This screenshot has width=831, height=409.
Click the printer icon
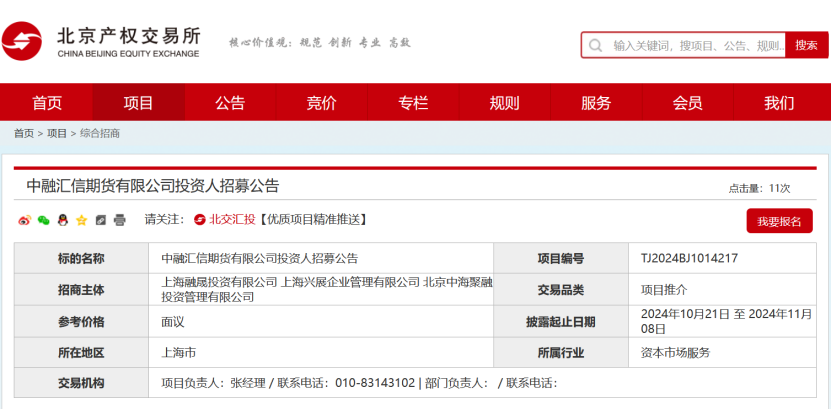[120, 220]
